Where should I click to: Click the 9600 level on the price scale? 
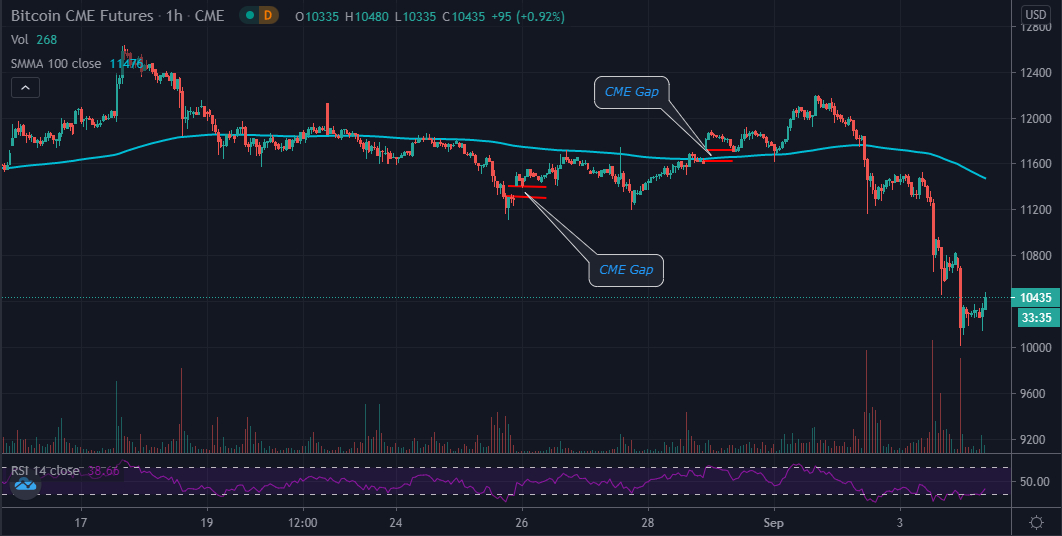pyautogui.click(x=1036, y=394)
